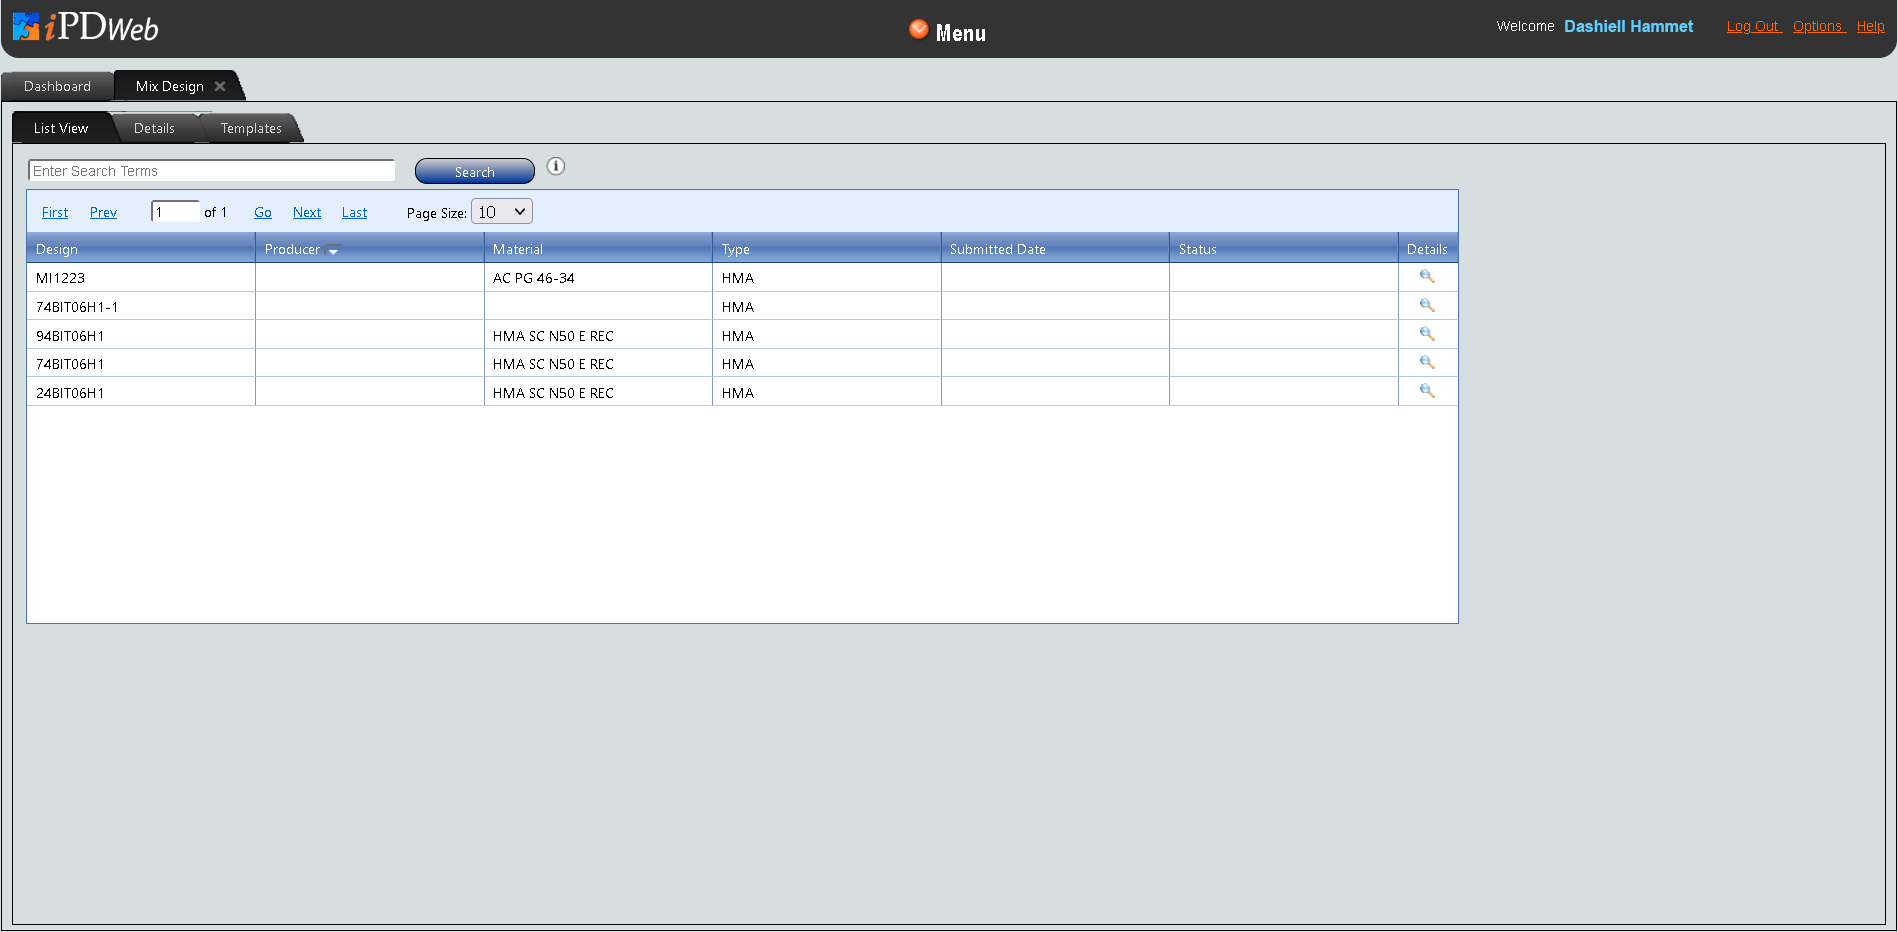Close the Mix Design tab
This screenshot has height=932, width=1898.
[x=220, y=87]
